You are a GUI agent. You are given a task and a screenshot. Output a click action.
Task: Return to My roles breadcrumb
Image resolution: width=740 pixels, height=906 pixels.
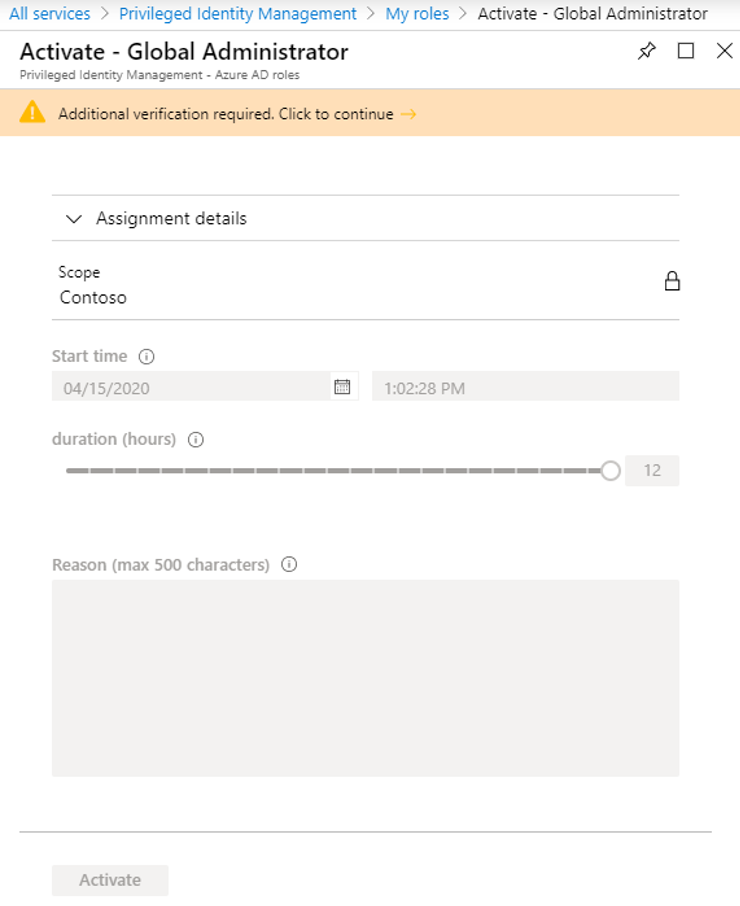pos(417,14)
